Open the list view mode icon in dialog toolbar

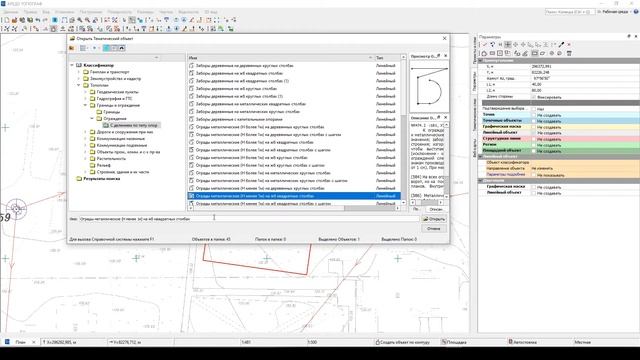tap(83, 48)
